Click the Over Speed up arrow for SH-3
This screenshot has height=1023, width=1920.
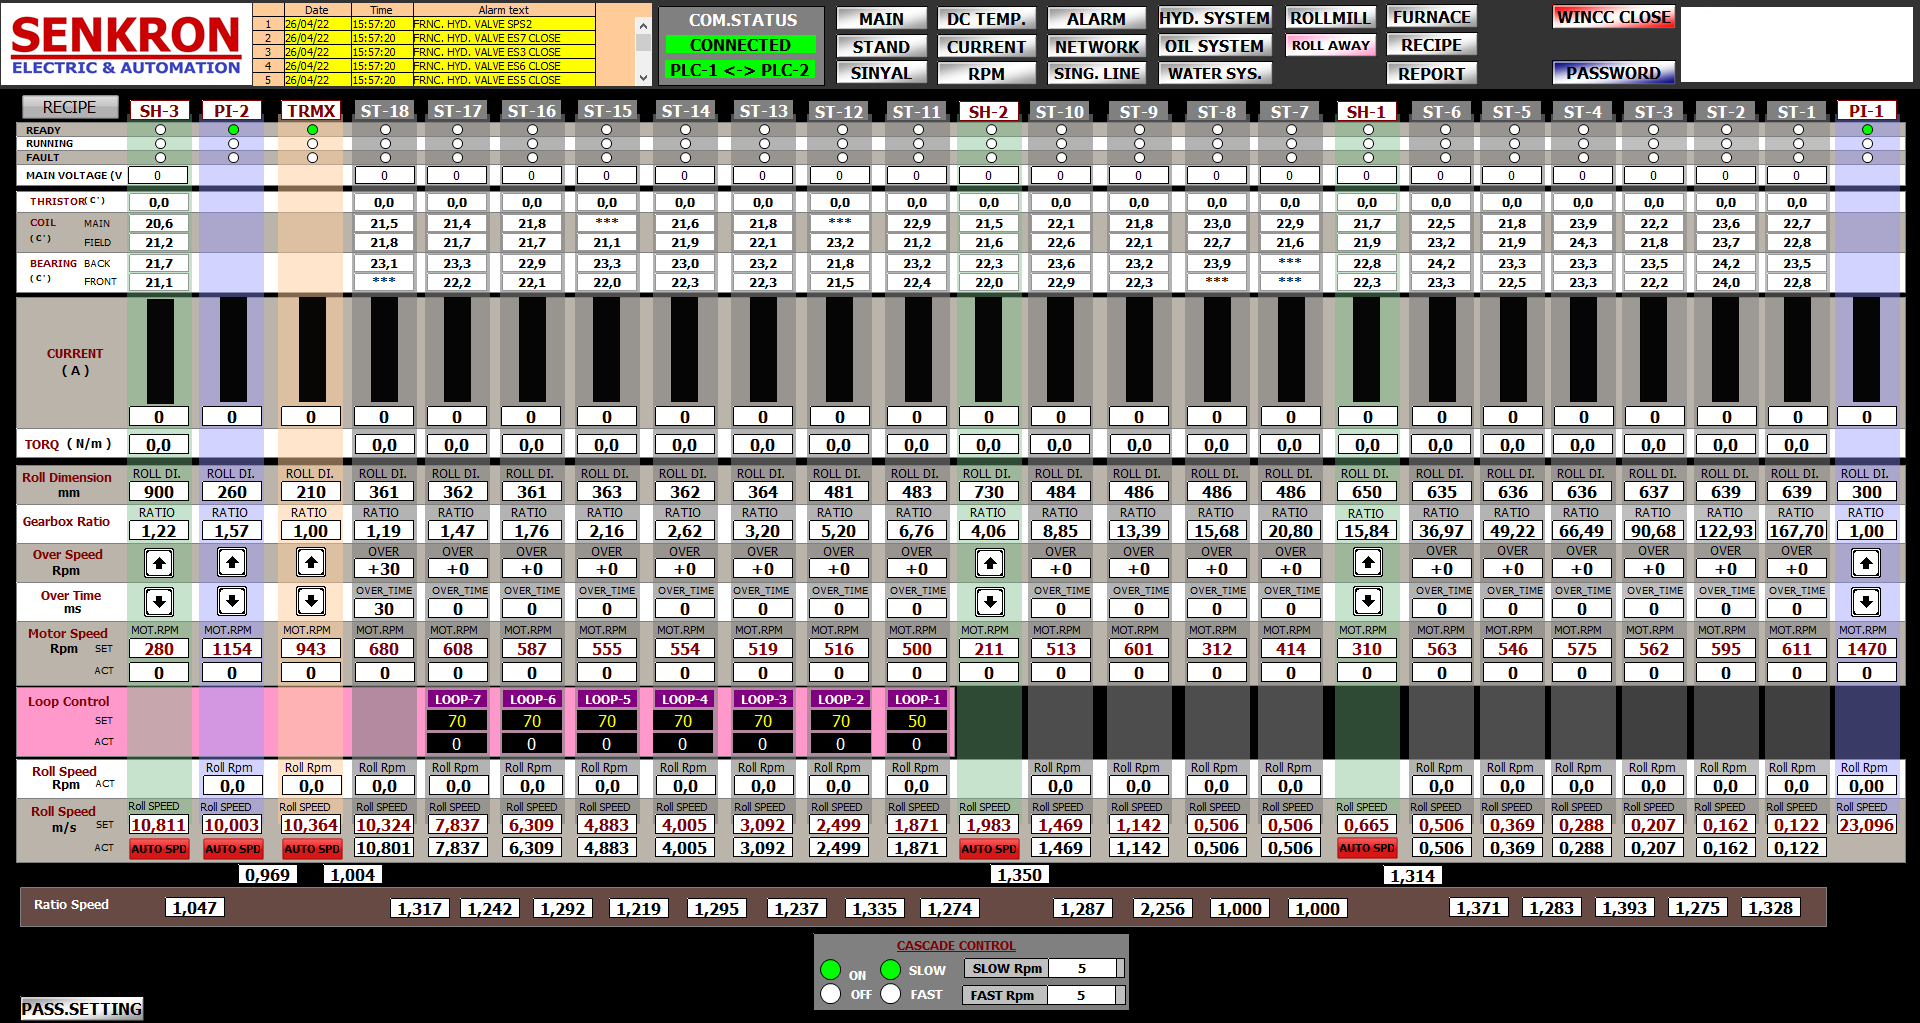[159, 563]
